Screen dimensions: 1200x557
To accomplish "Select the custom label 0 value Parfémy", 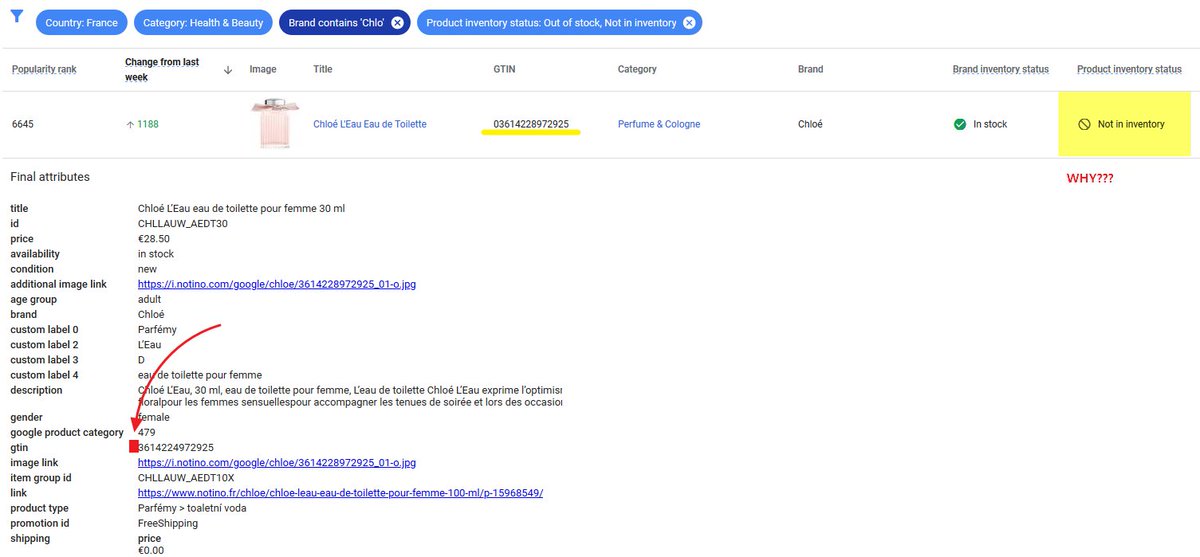I will click(x=158, y=329).
